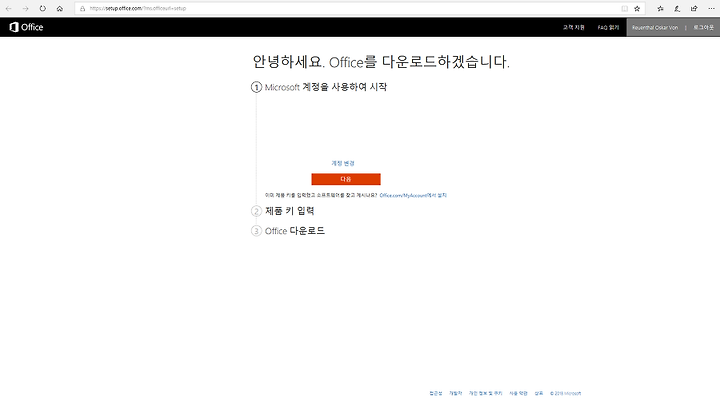Click the © 2018 Microsoft footer text

(x=566, y=394)
